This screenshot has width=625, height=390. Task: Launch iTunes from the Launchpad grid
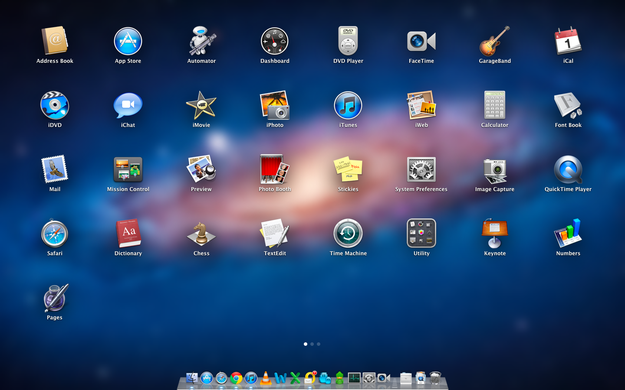point(348,105)
